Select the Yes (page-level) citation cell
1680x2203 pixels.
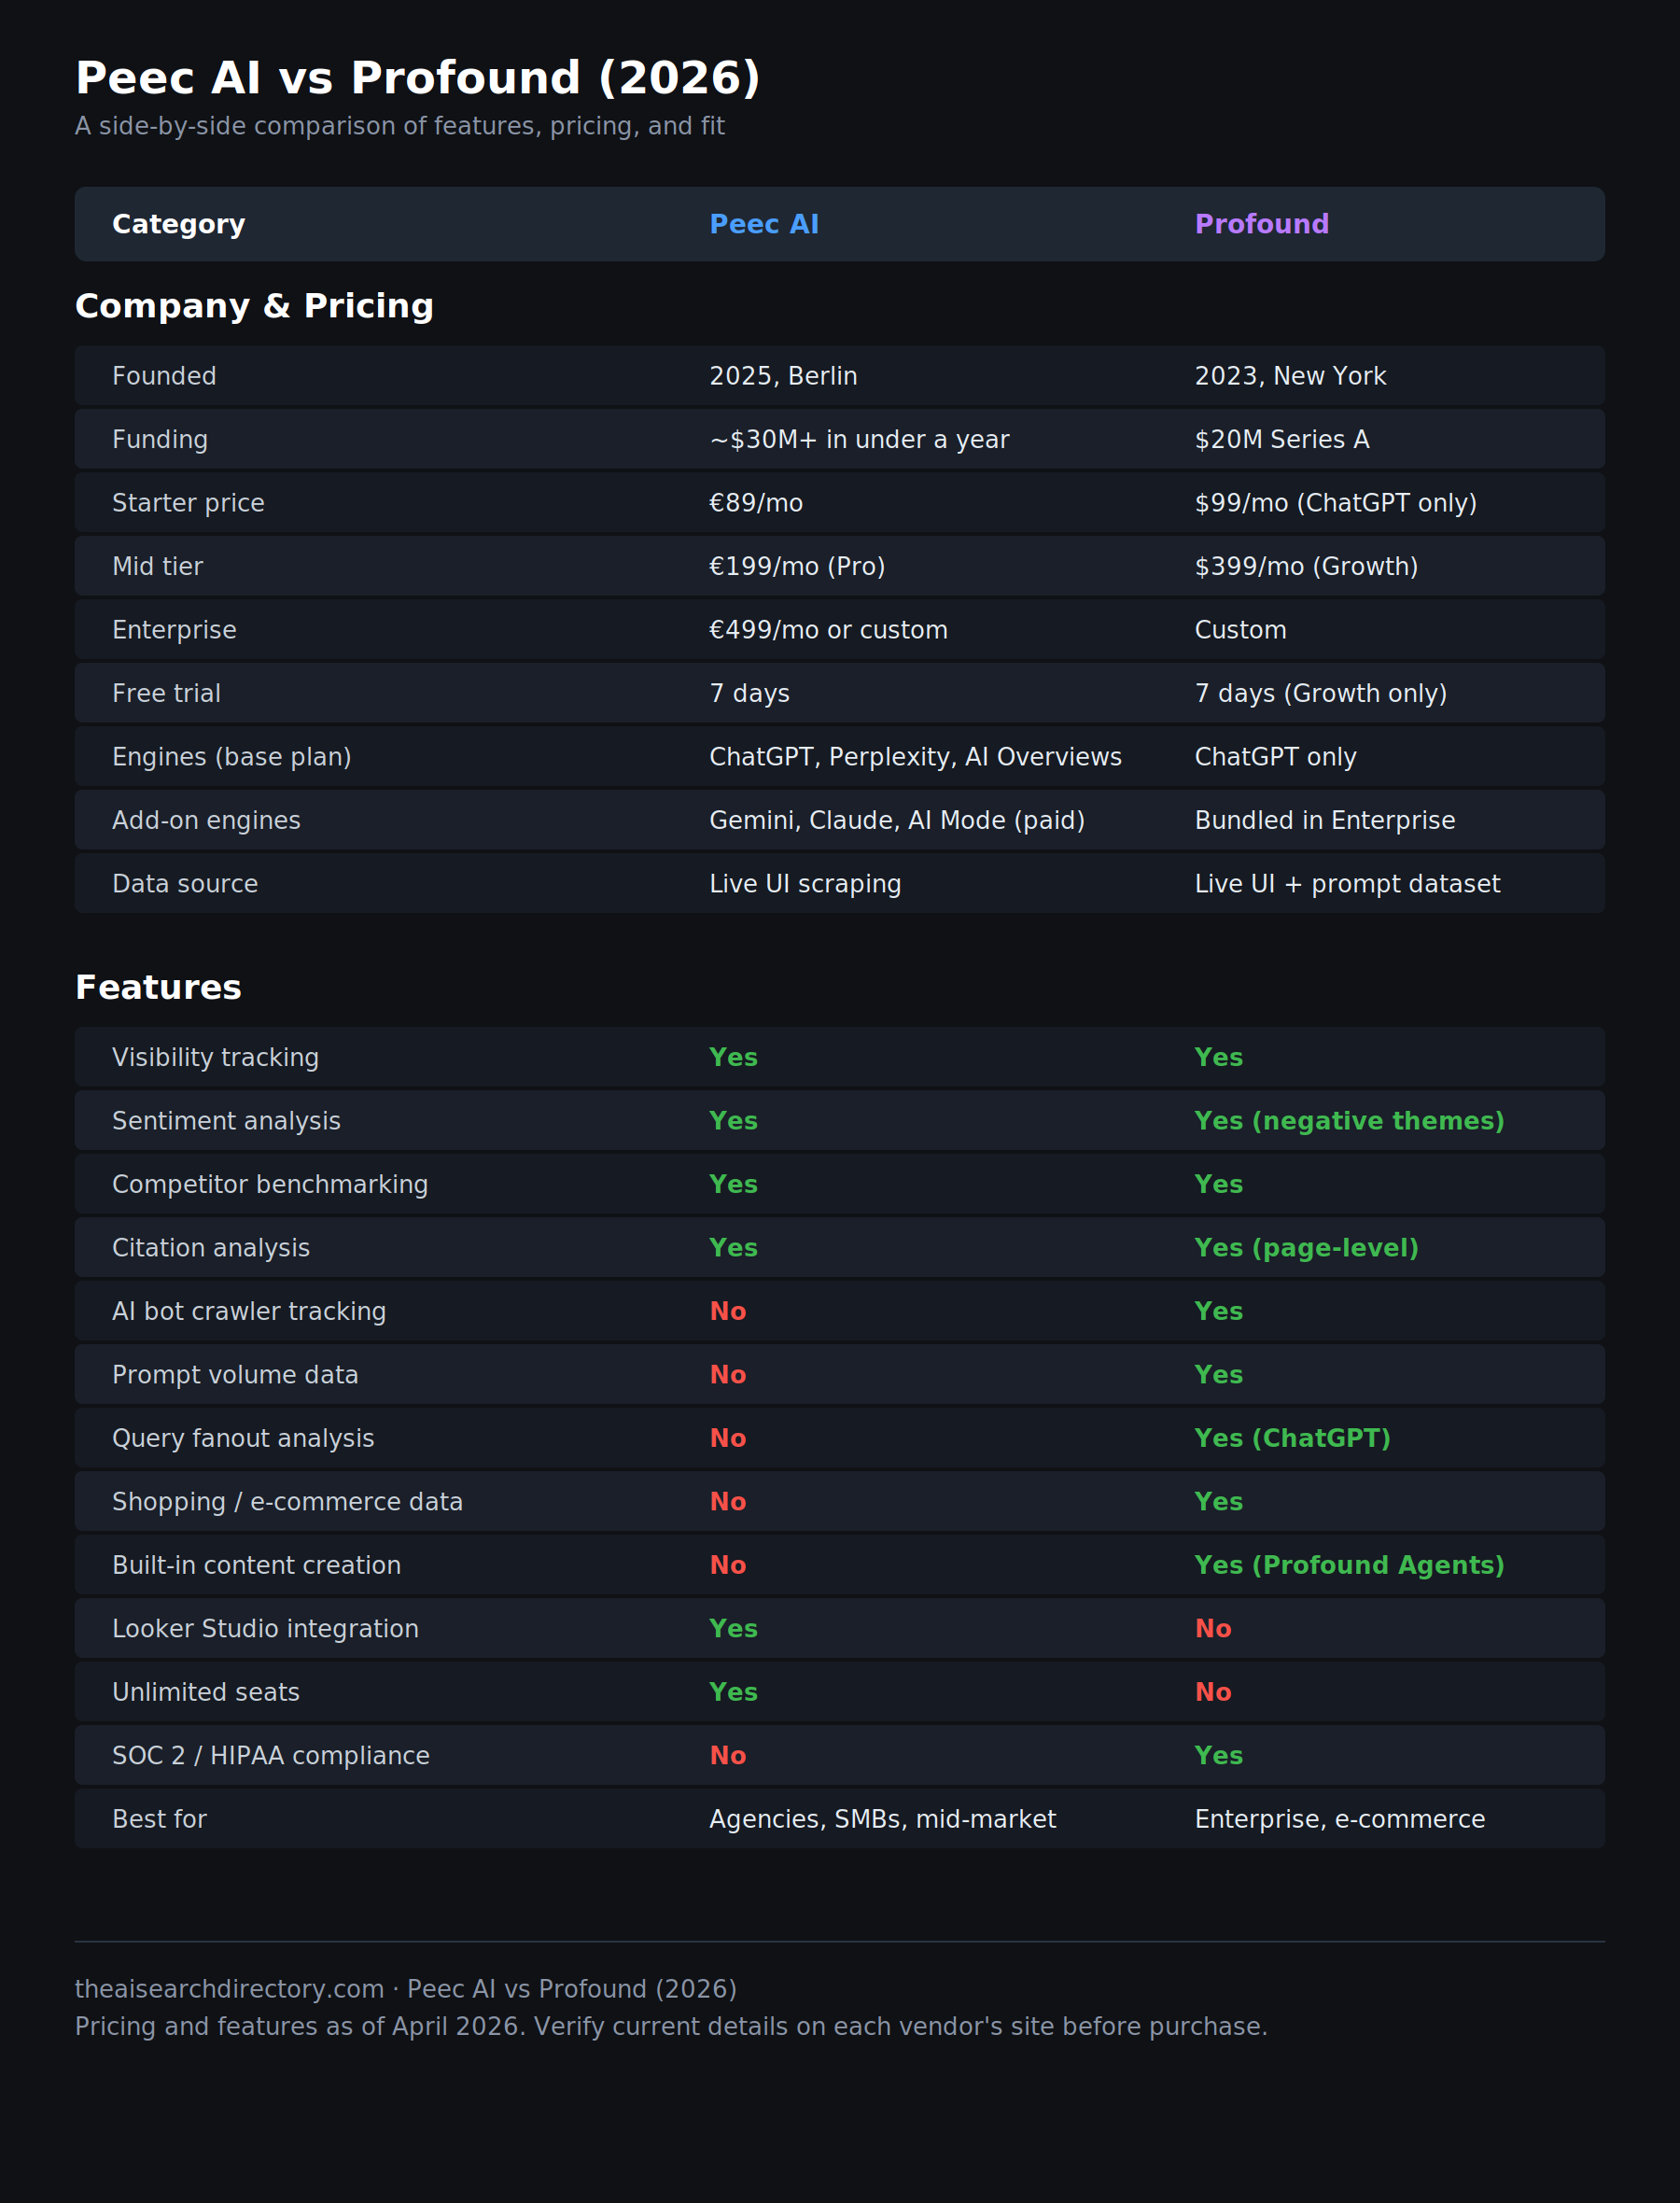click(x=1306, y=1248)
